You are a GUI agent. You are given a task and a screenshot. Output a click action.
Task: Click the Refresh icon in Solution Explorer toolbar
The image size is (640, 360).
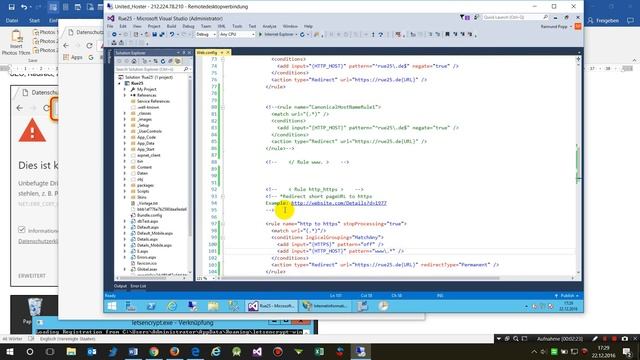click(x=162, y=61)
